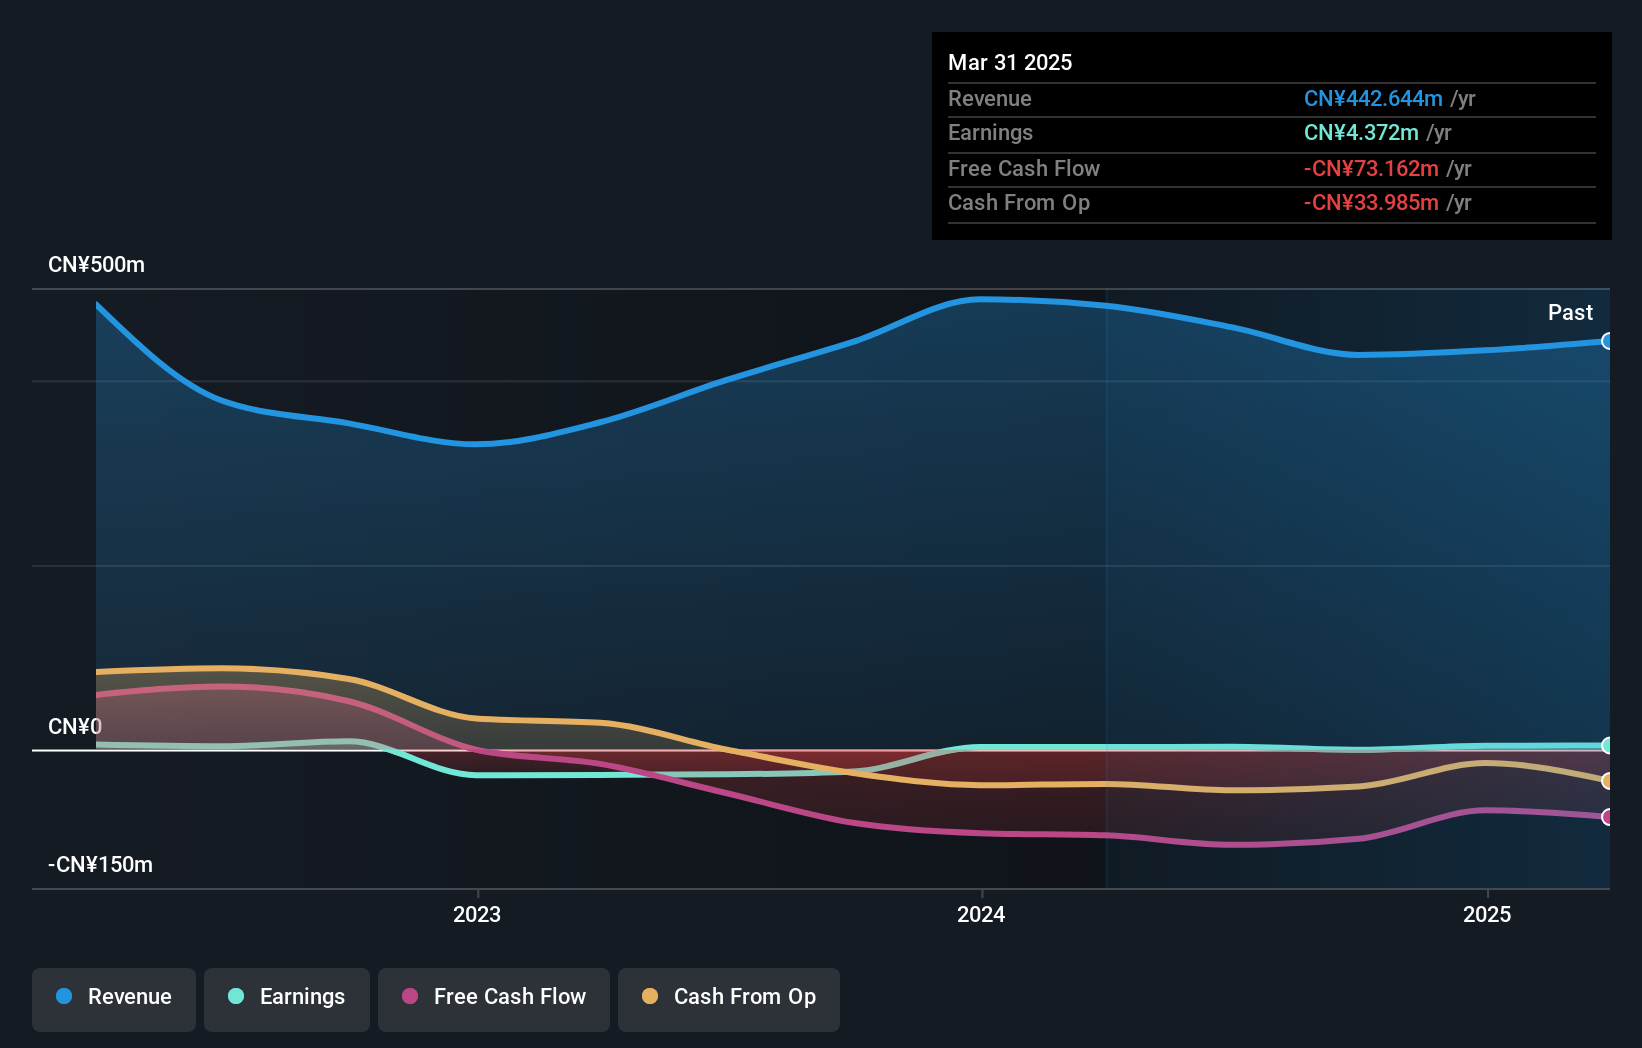Click the -CN¥73.162m free cash flow value
Image resolution: width=1642 pixels, height=1048 pixels.
(1371, 168)
